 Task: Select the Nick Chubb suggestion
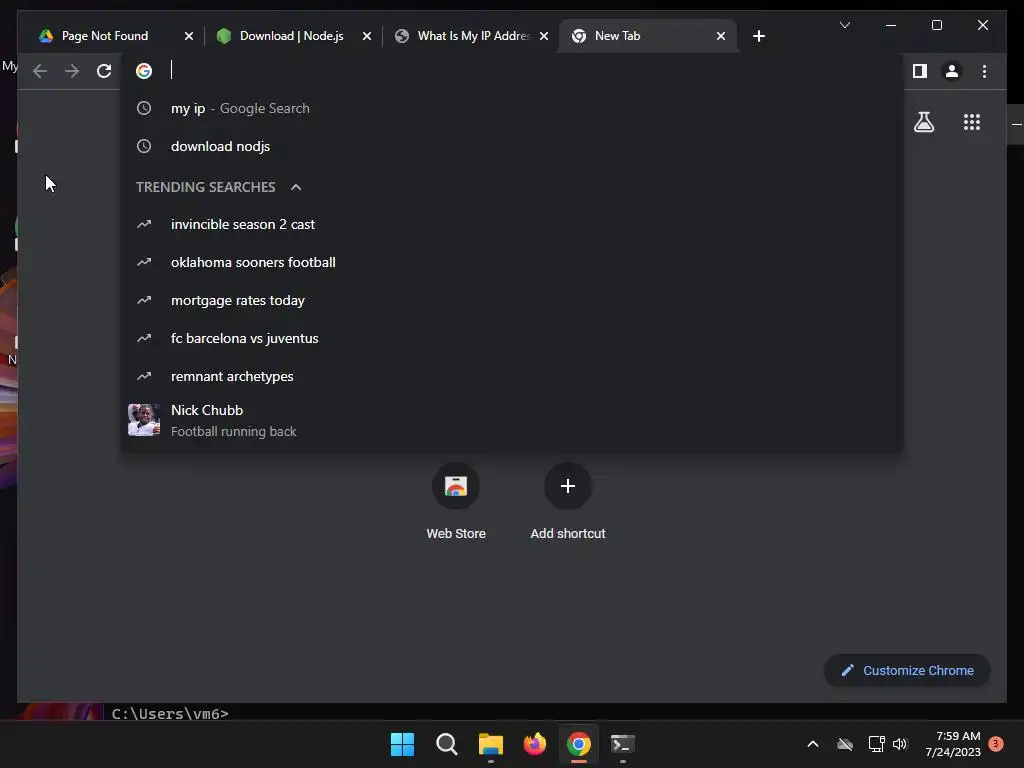point(512,420)
